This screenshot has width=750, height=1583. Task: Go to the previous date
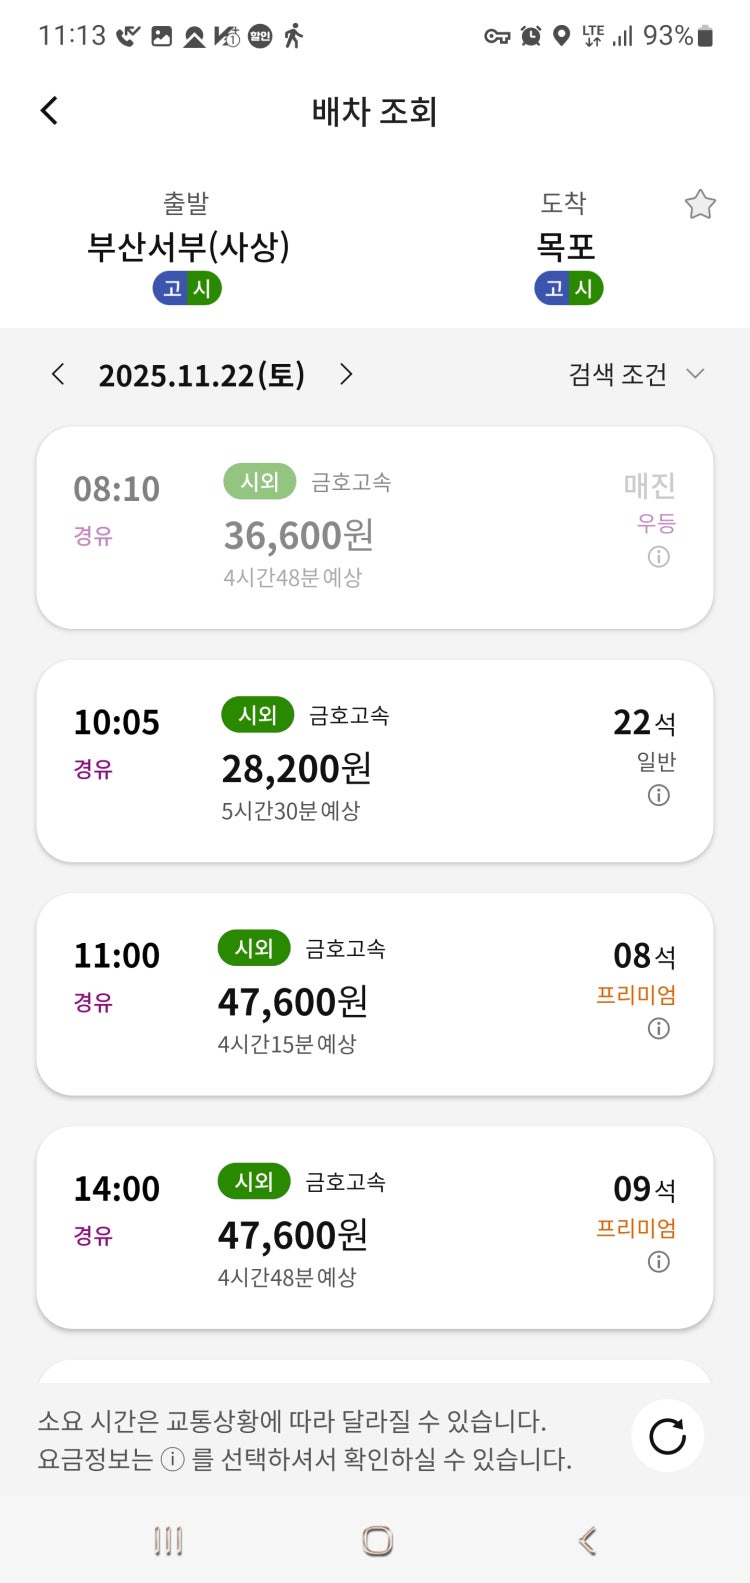(x=58, y=375)
